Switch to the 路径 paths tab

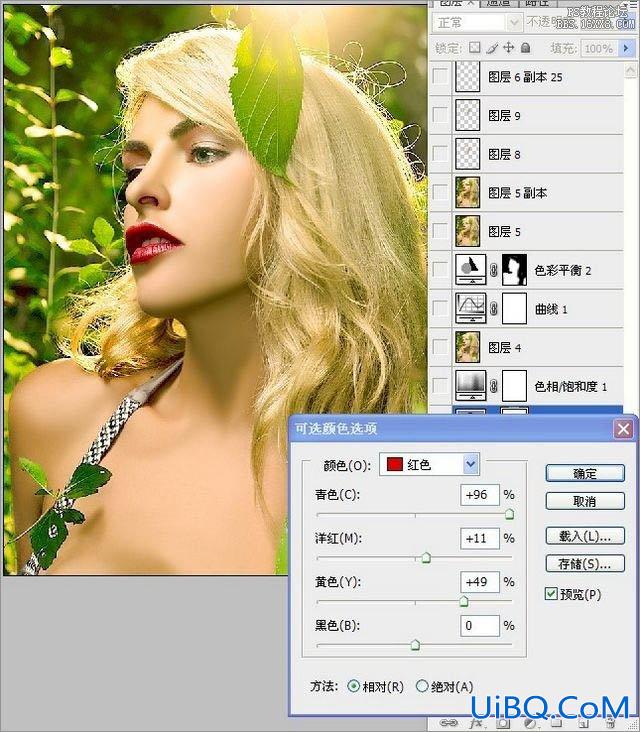click(x=537, y=3)
